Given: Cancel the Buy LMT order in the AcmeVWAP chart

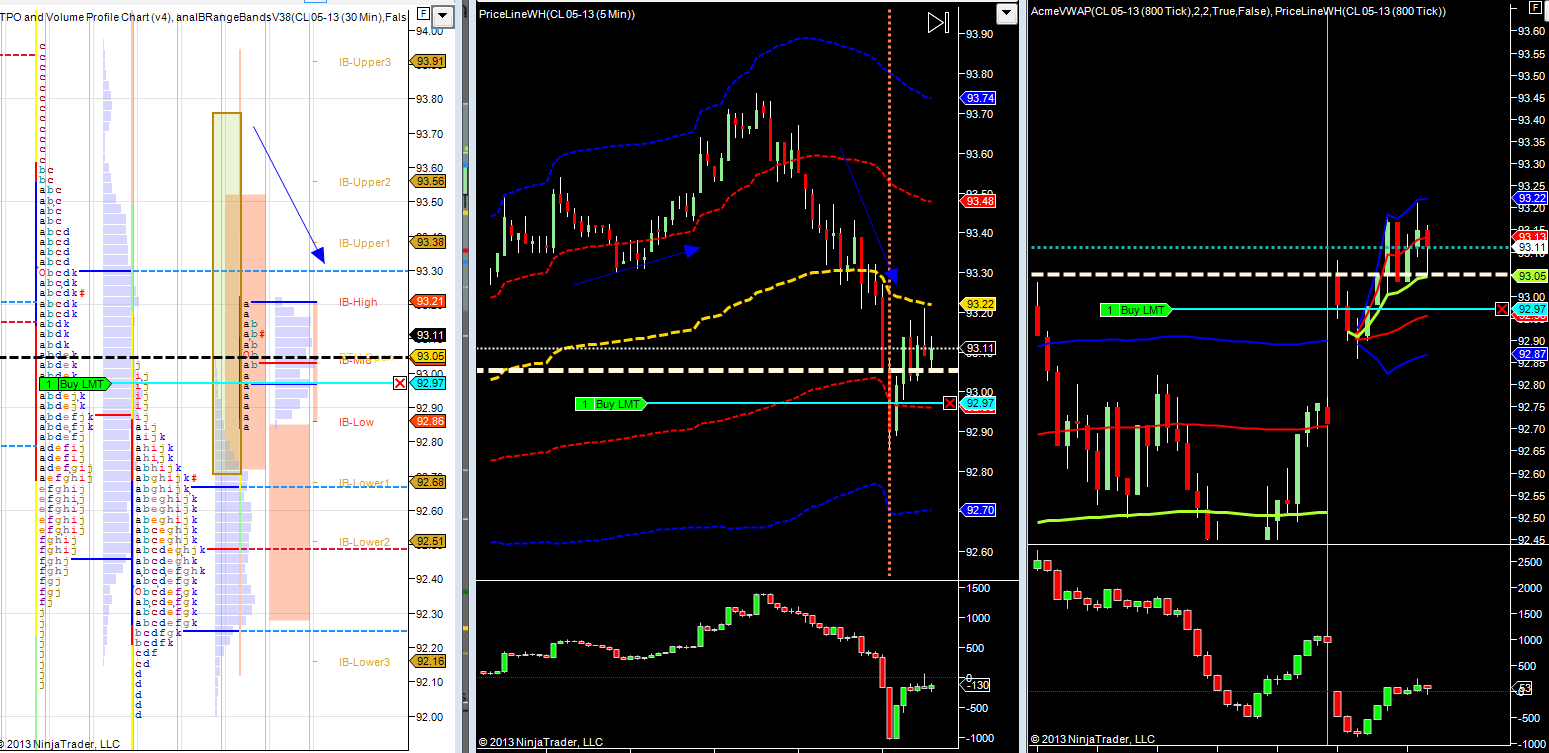Looking at the screenshot, I should click(x=1502, y=309).
